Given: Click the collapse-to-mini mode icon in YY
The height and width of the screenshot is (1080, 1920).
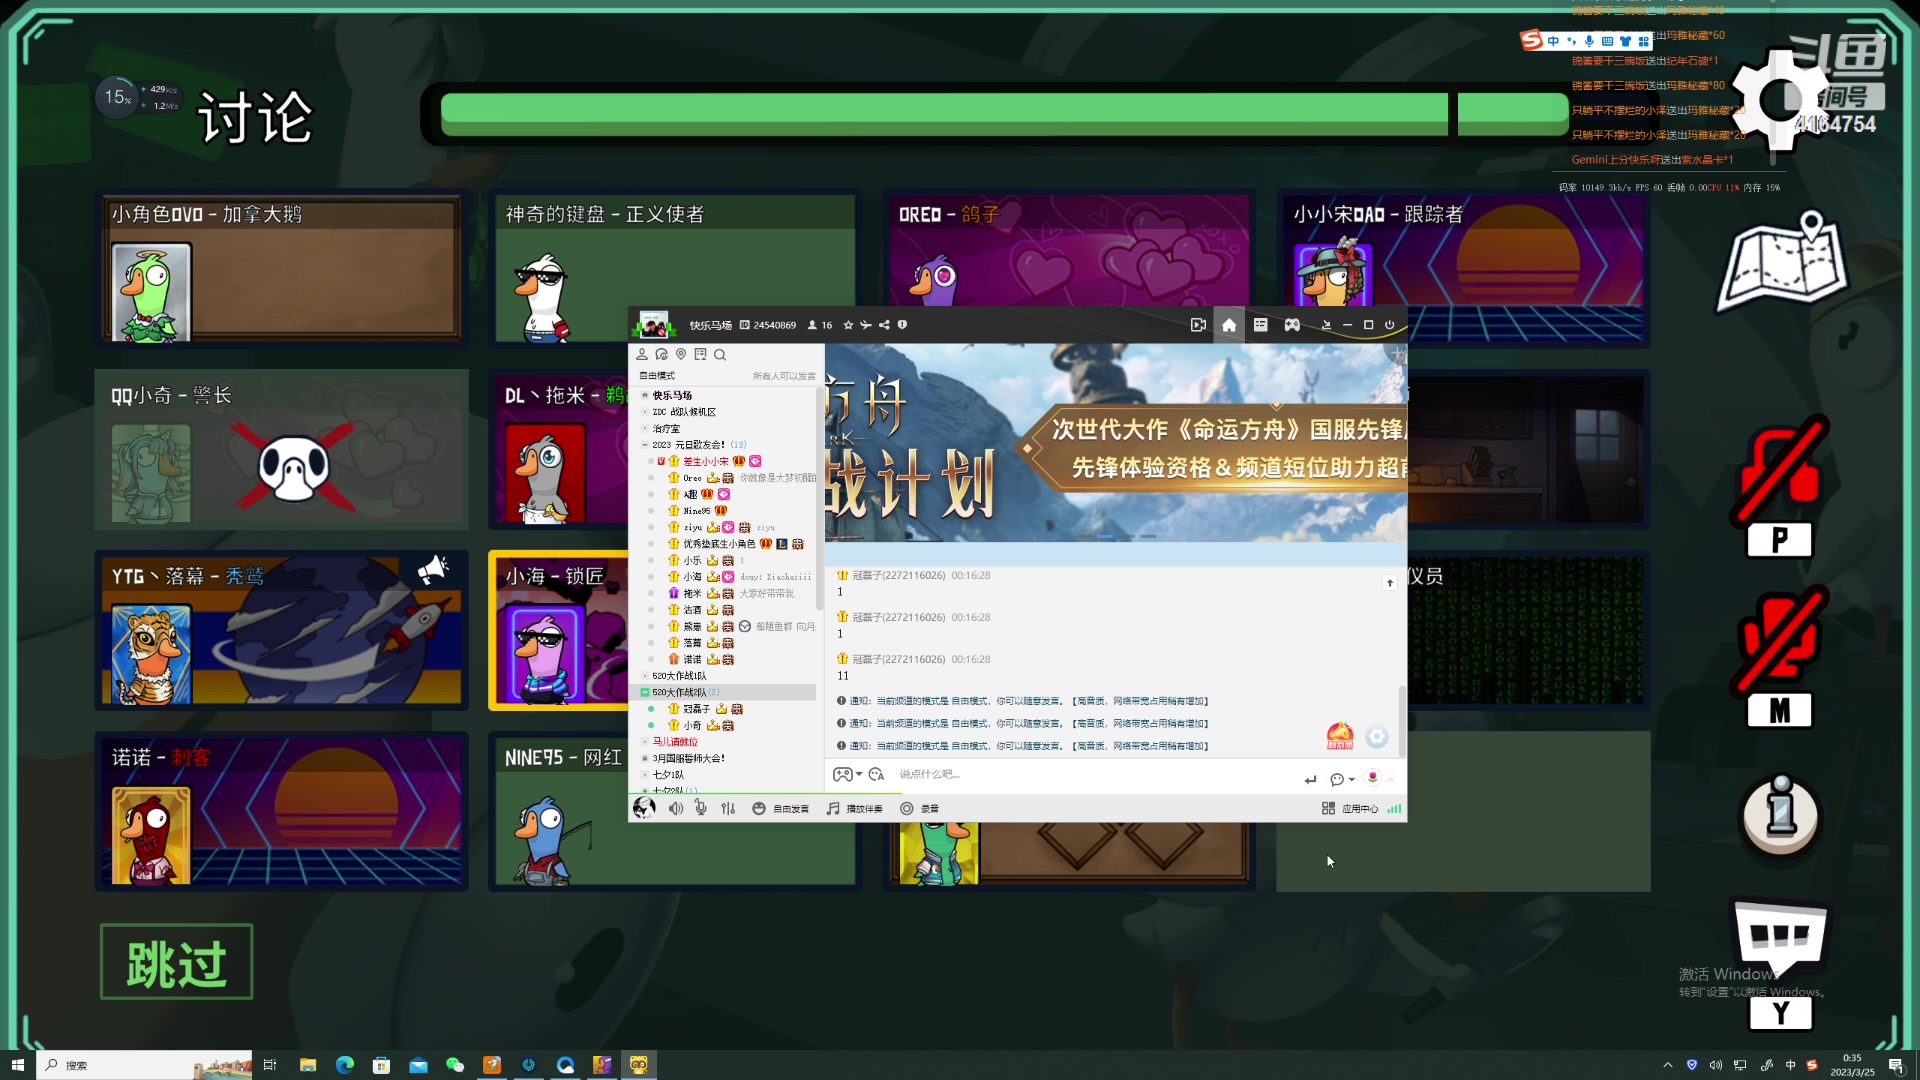Looking at the screenshot, I should click(x=1326, y=325).
